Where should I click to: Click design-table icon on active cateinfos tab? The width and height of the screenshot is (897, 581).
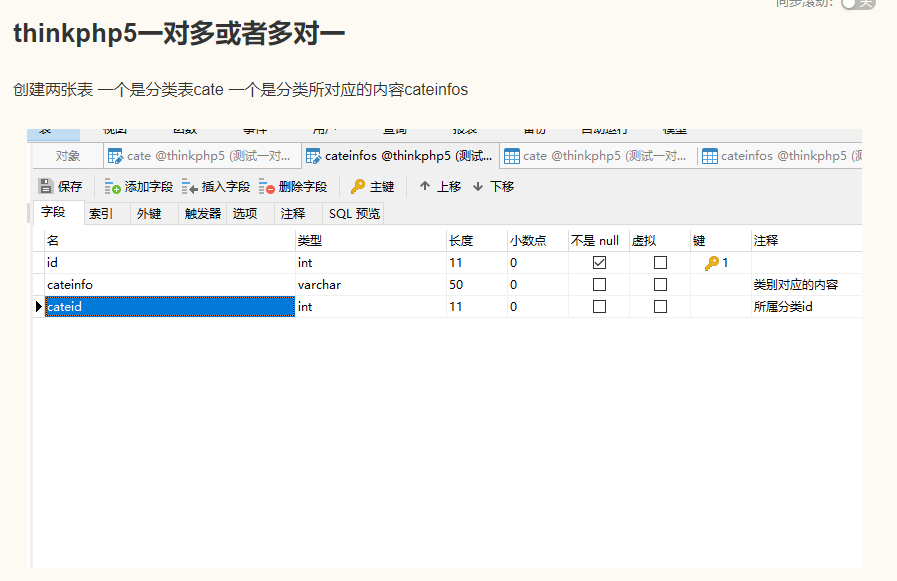(313, 156)
